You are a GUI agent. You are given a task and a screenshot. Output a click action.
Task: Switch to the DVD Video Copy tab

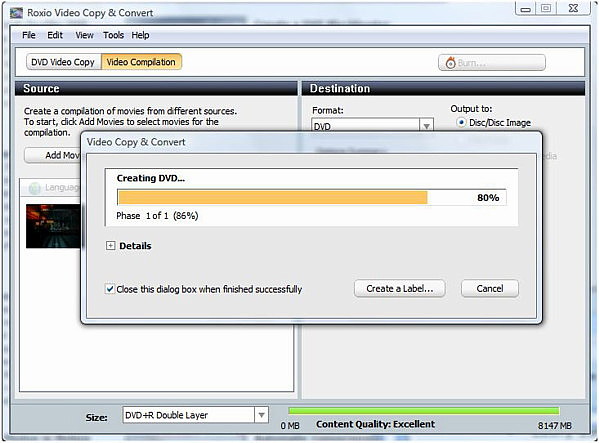63,62
